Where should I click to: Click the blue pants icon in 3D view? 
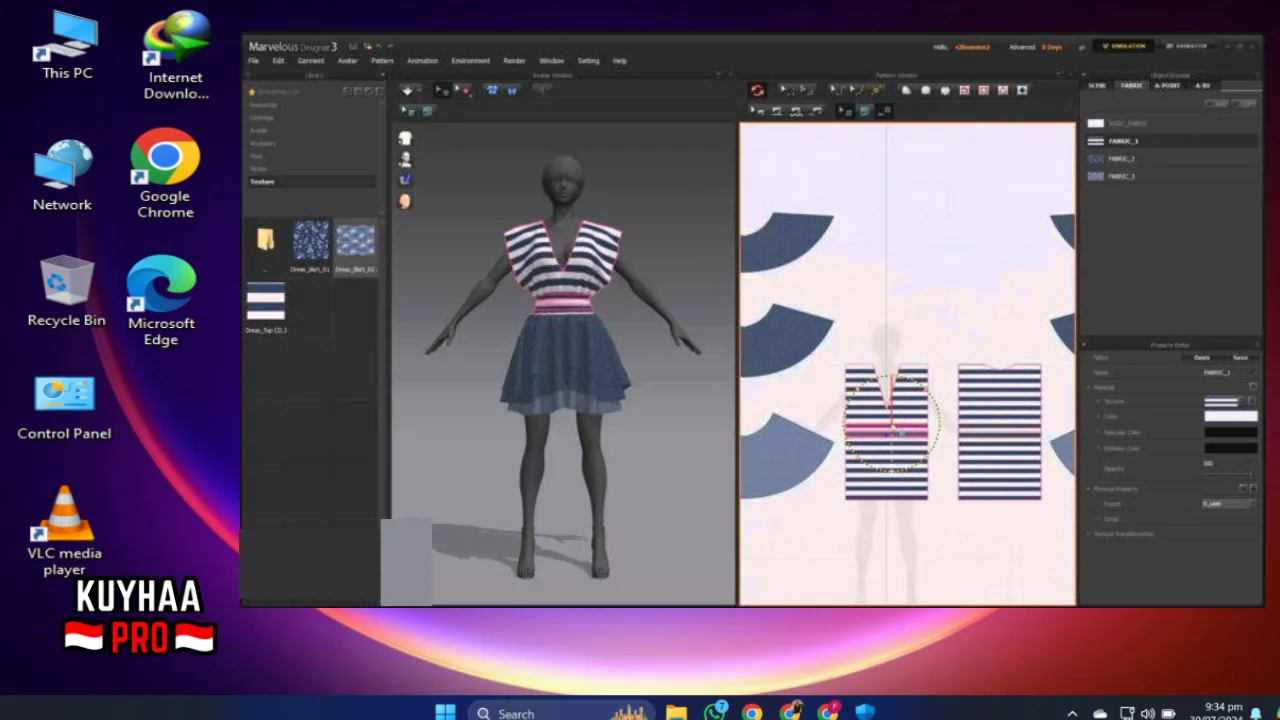point(405,179)
